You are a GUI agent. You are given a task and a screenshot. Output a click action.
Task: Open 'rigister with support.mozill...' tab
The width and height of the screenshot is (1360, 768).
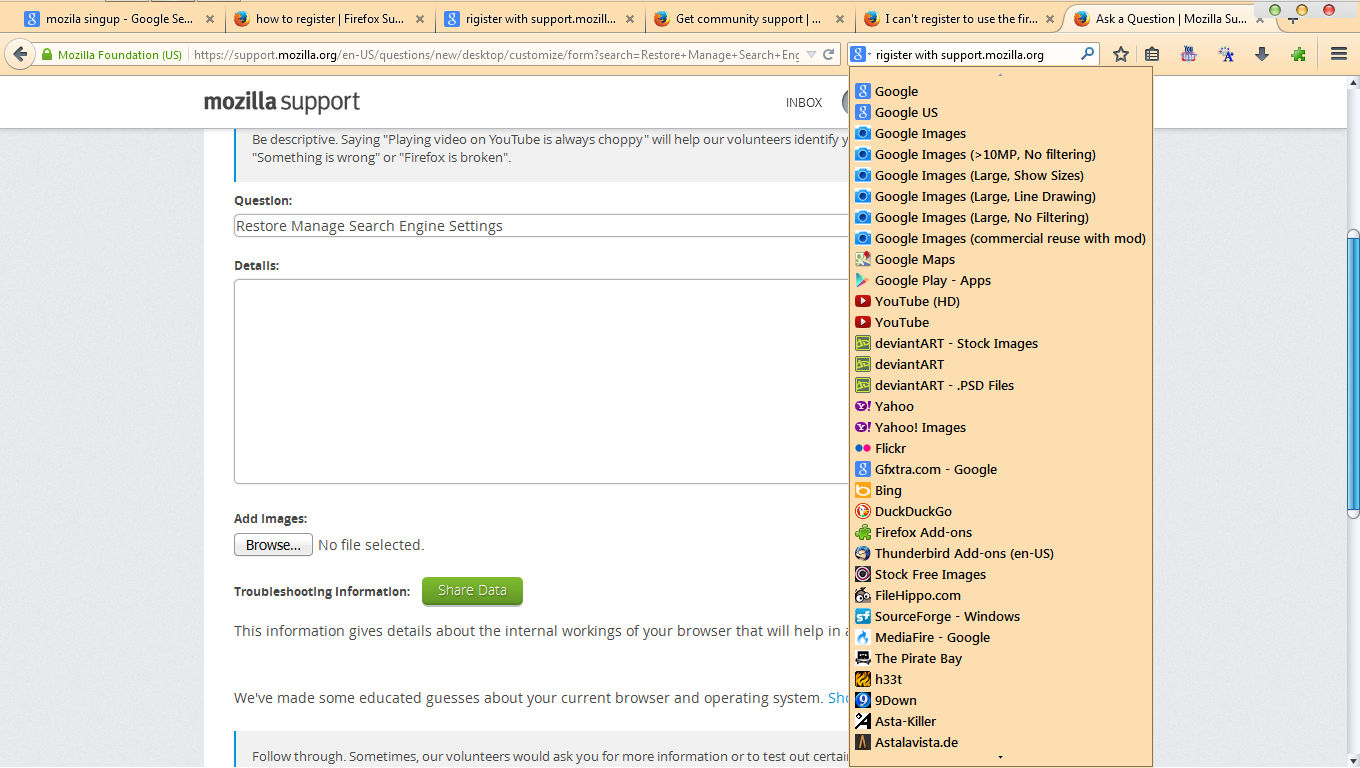tap(539, 19)
